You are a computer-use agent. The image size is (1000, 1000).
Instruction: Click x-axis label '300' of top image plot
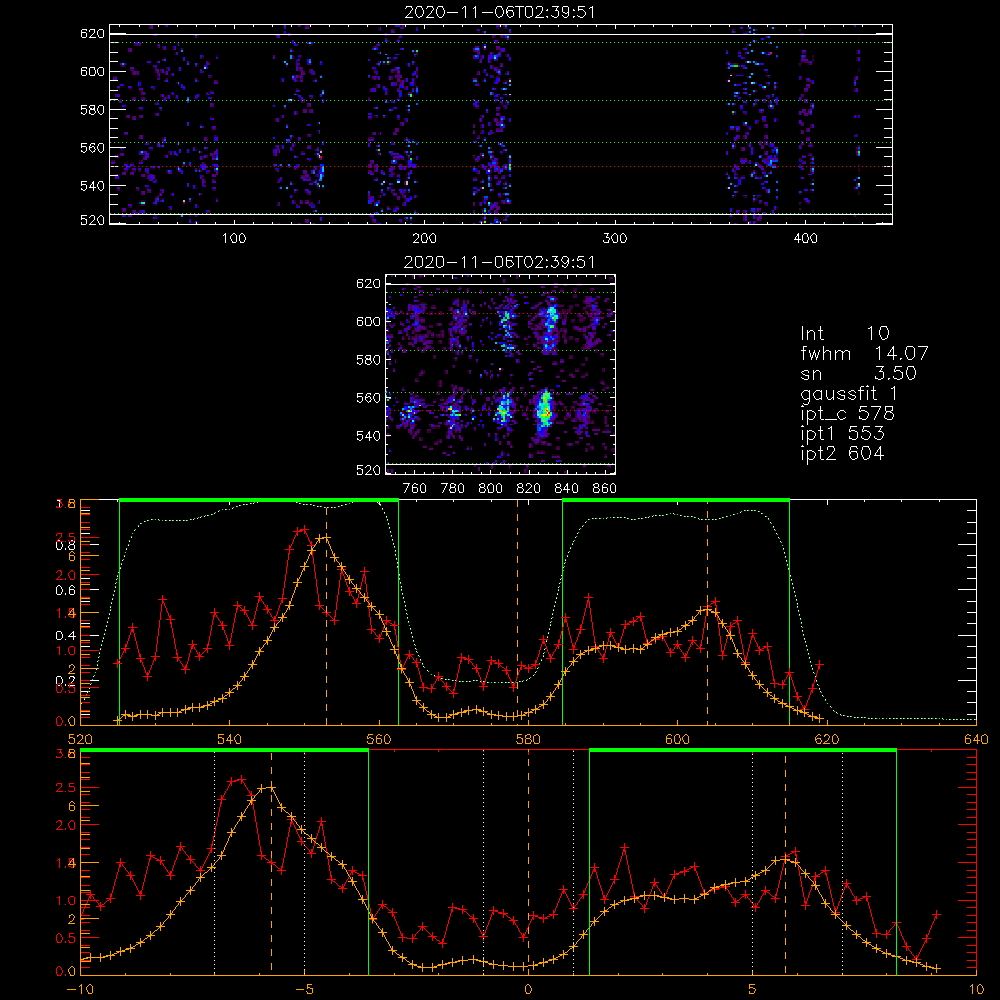click(615, 239)
